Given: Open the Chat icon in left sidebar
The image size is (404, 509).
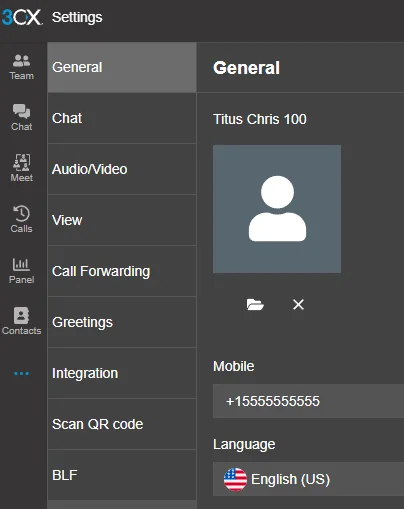Looking at the screenshot, I should (x=22, y=117).
